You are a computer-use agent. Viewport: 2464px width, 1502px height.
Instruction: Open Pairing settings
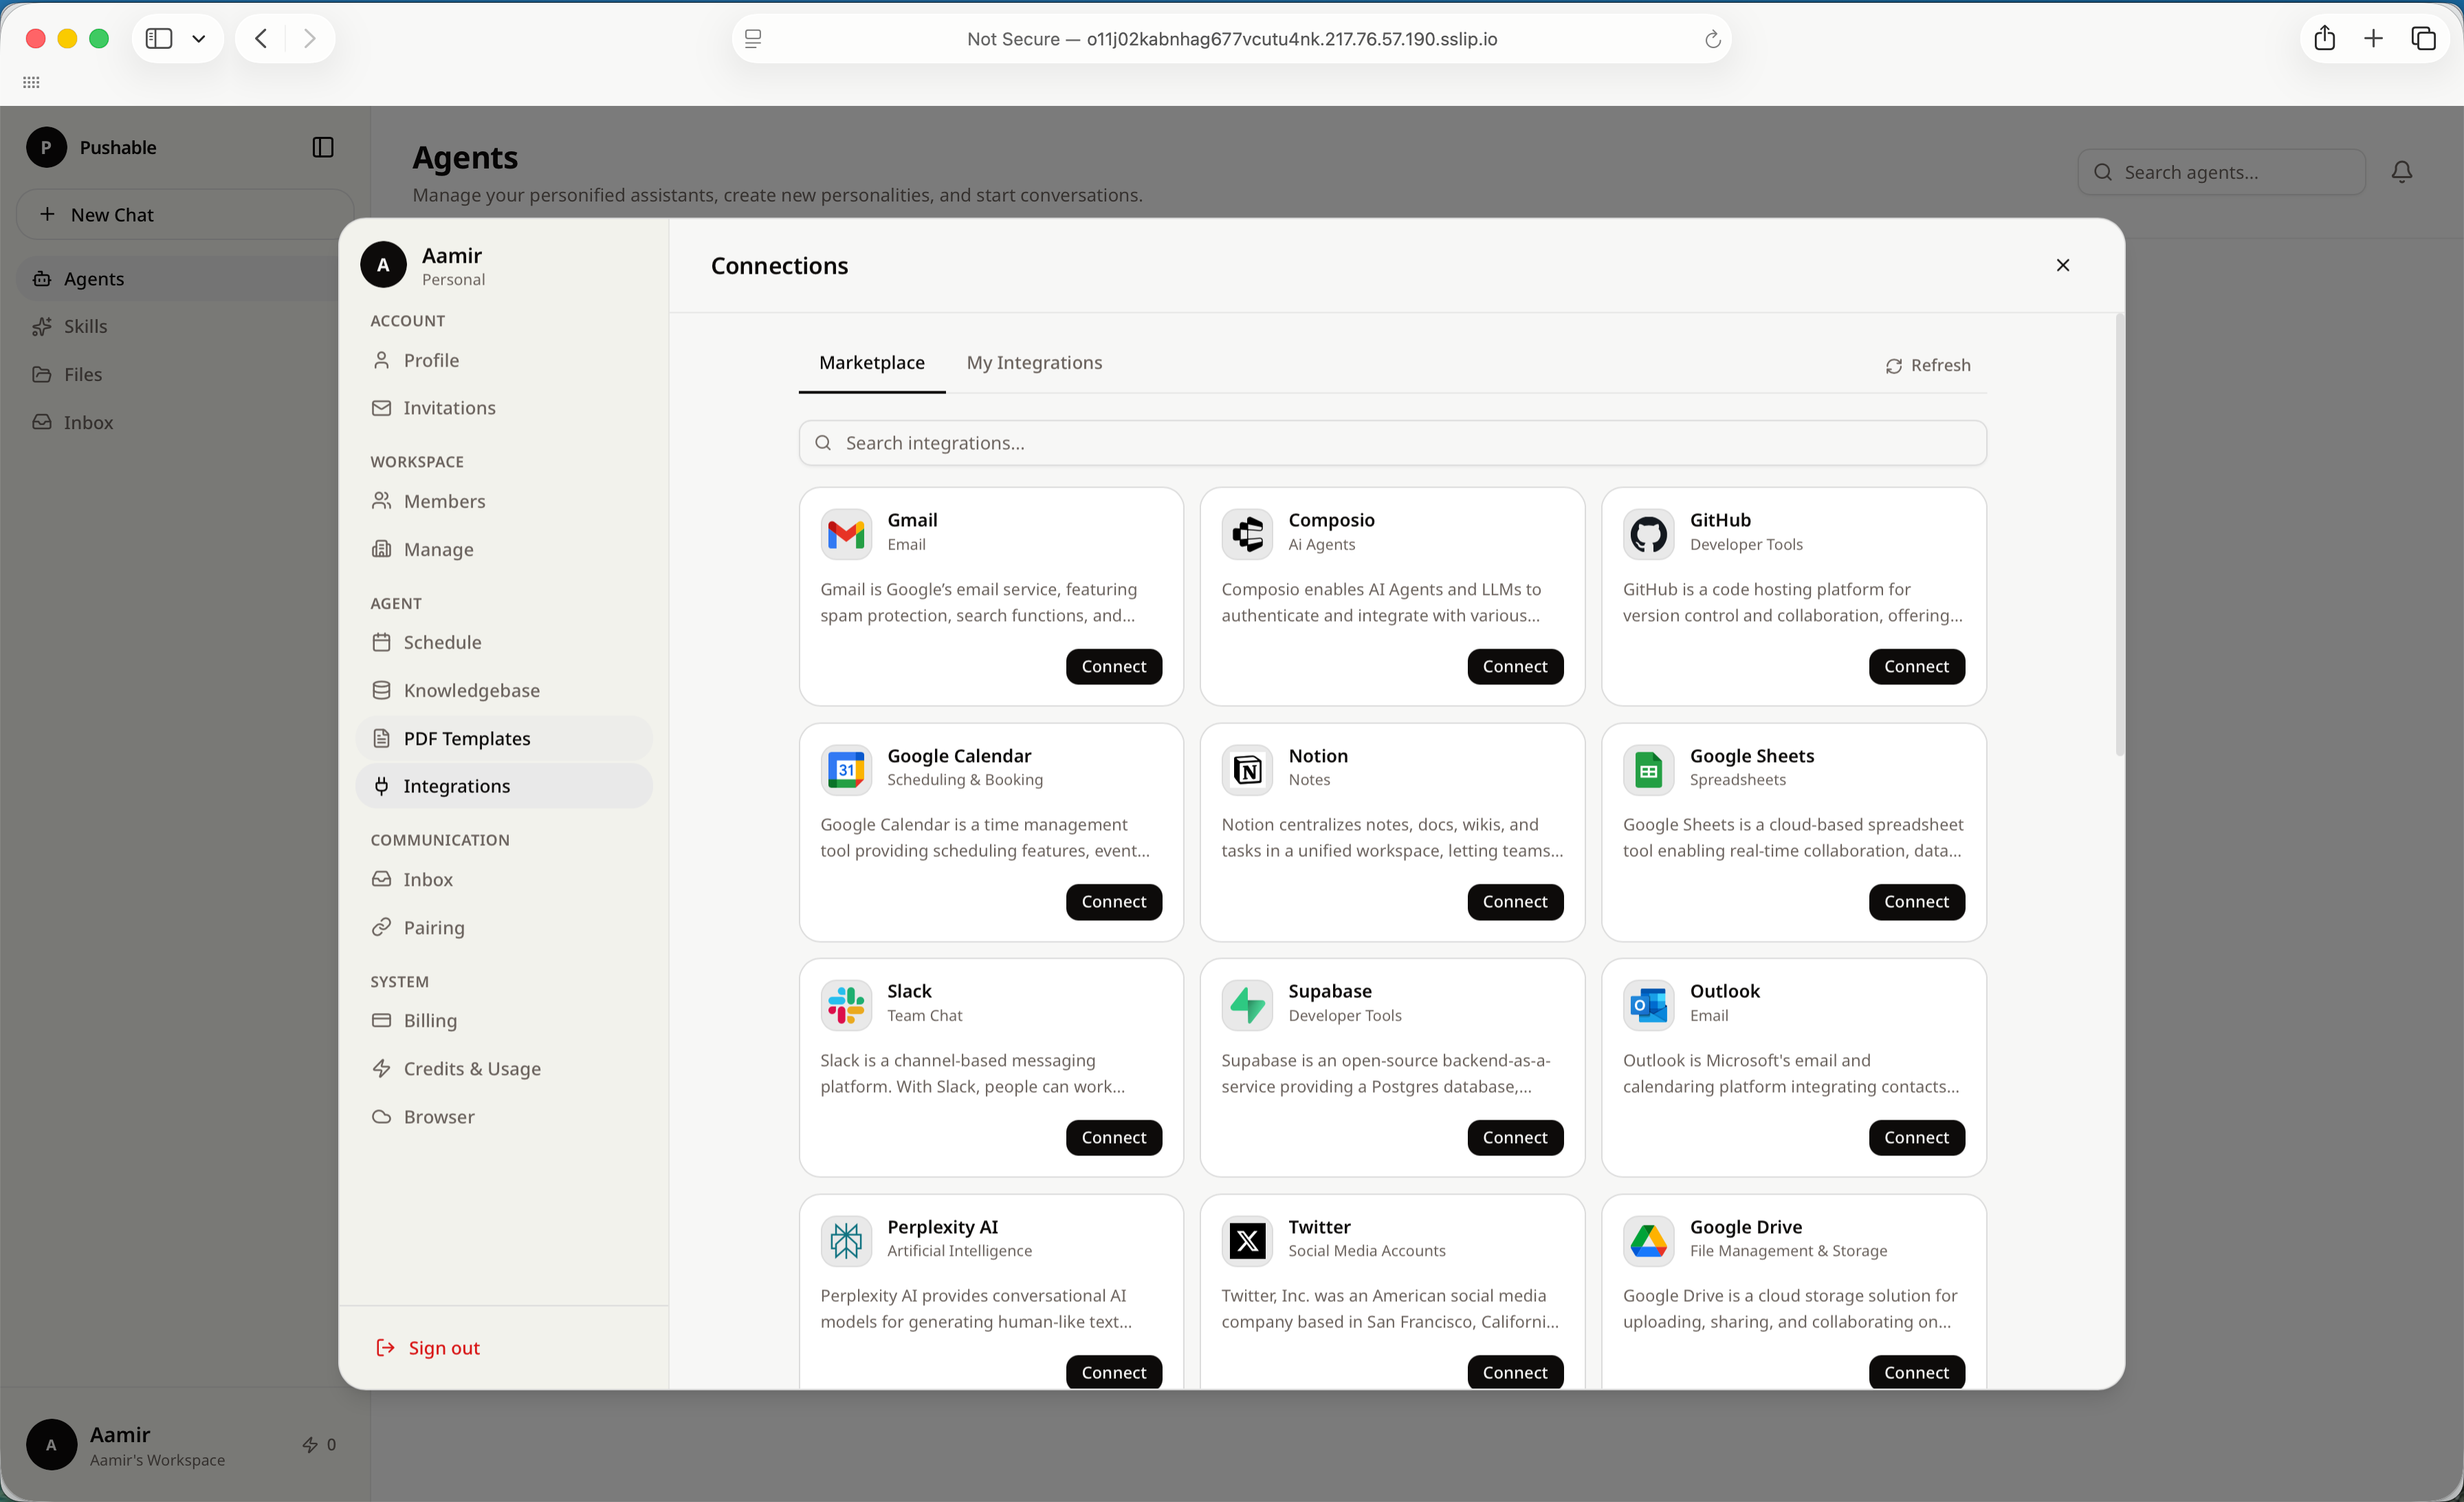[504, 927]
